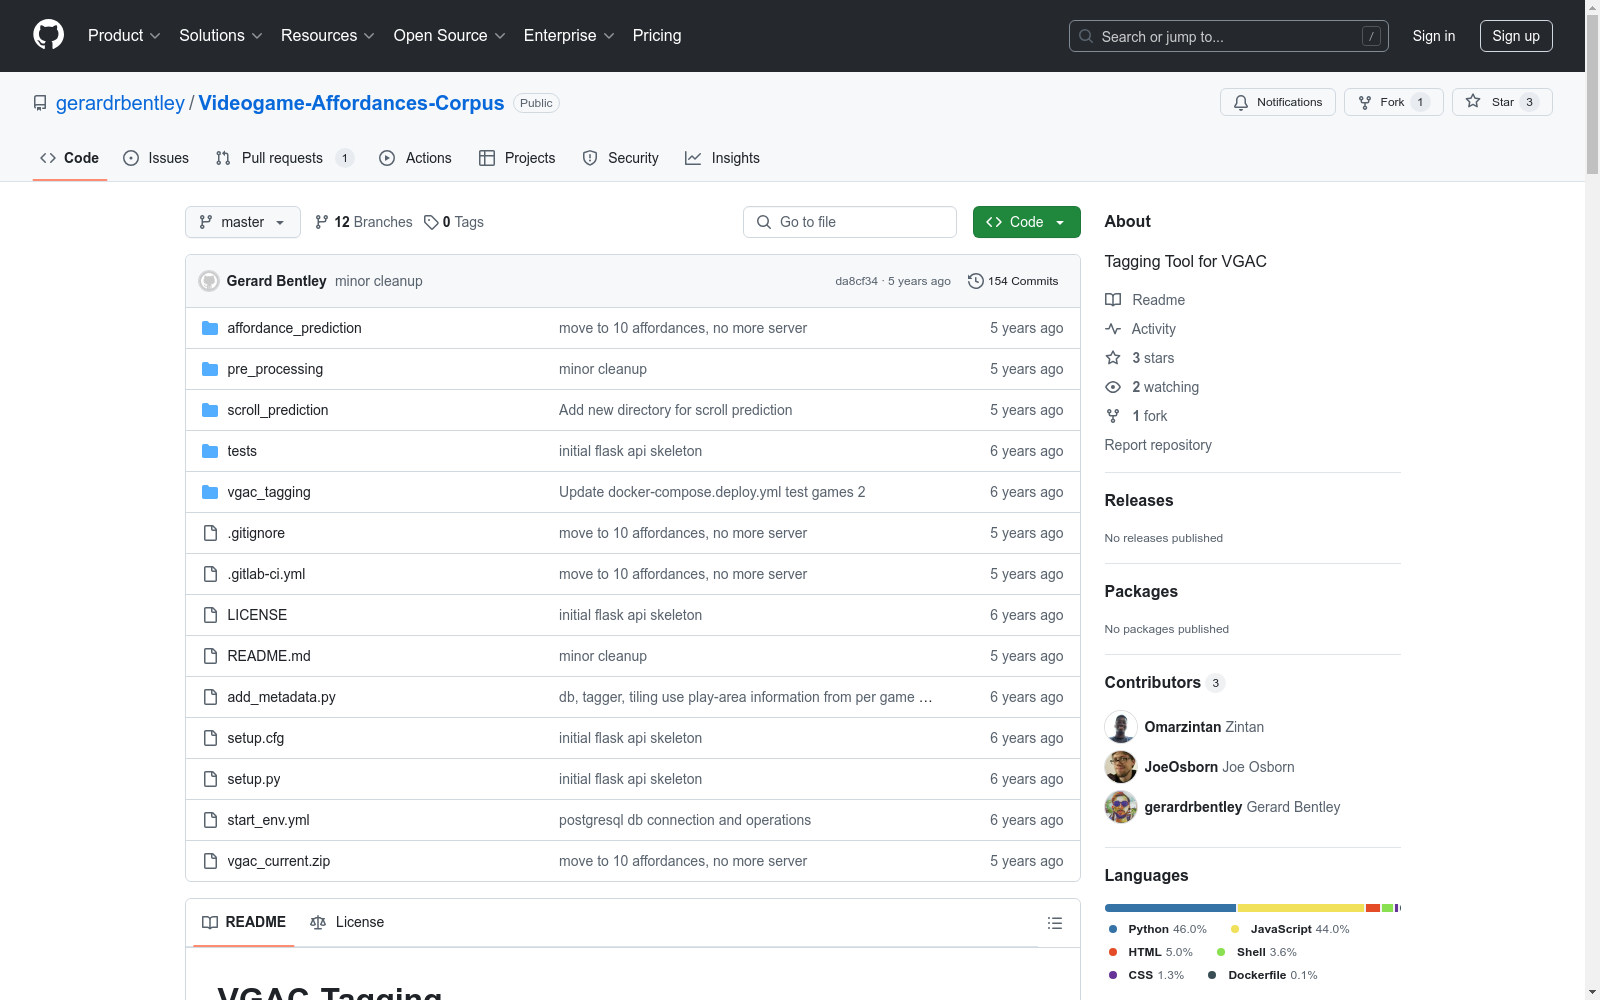Image resolution: width=1600 pixels, height=1000 pixels.
Task: Open the GitHub home logo
Action: 48,35
